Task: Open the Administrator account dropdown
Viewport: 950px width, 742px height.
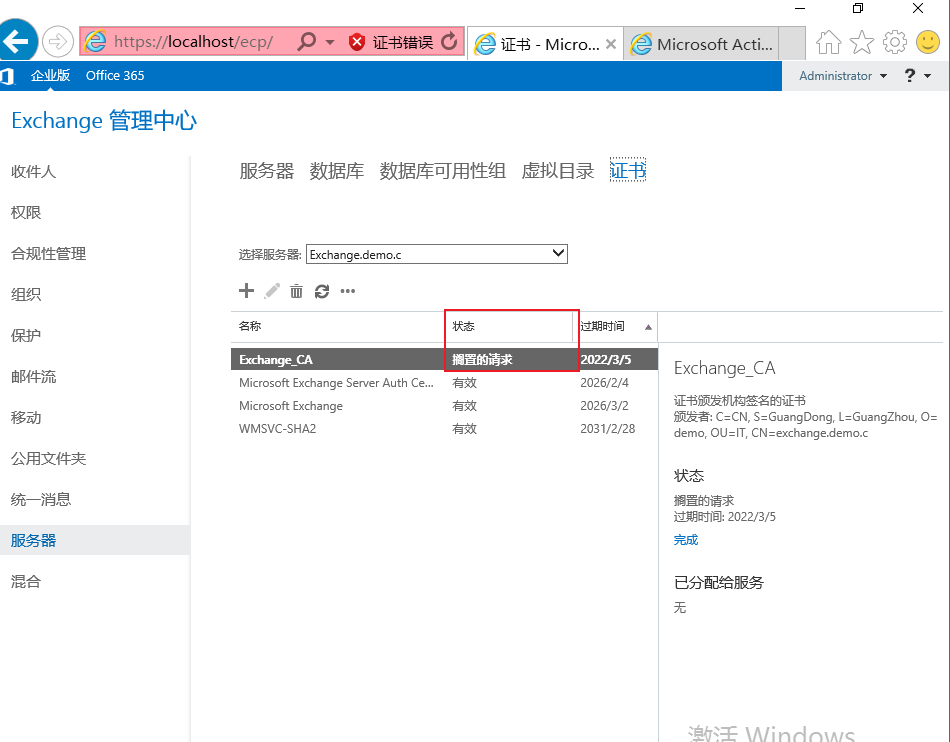Action: click(841, 75)
